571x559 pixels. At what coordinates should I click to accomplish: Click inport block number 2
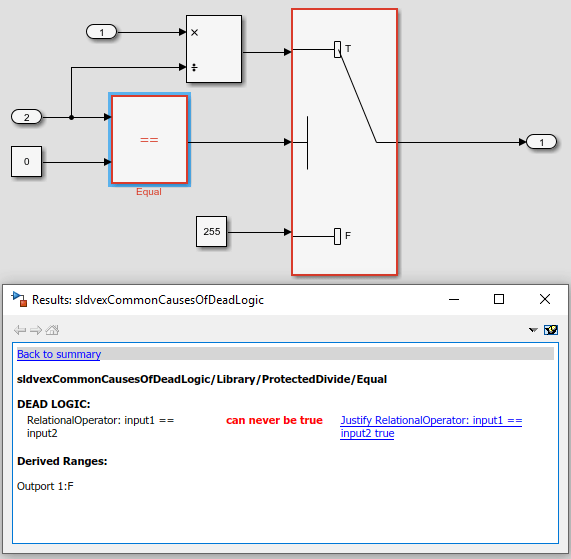[27, 117]
